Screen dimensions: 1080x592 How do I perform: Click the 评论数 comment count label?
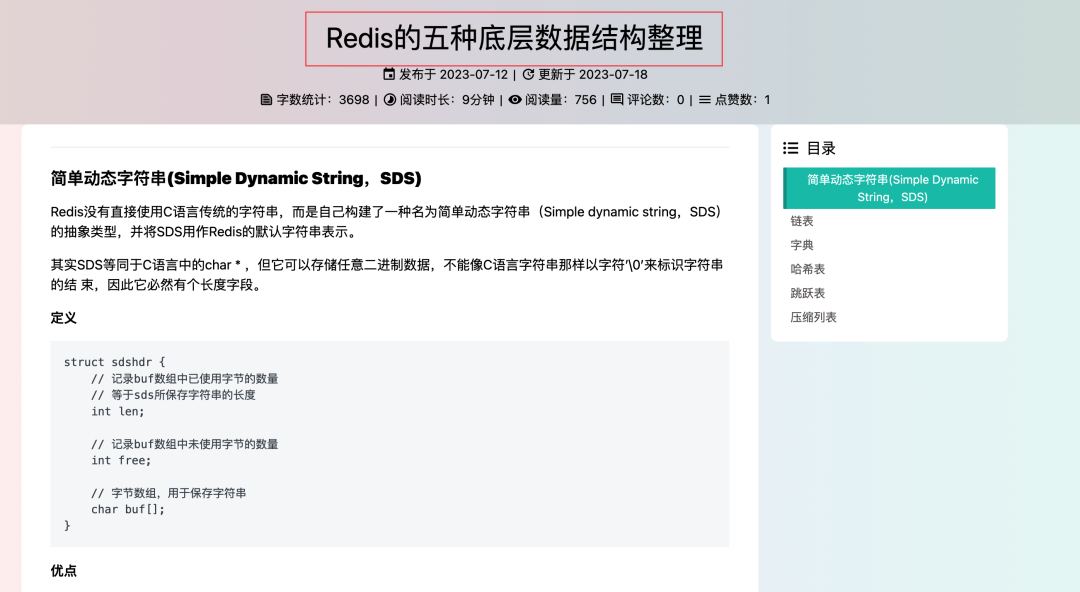click(x=647, y=100)
